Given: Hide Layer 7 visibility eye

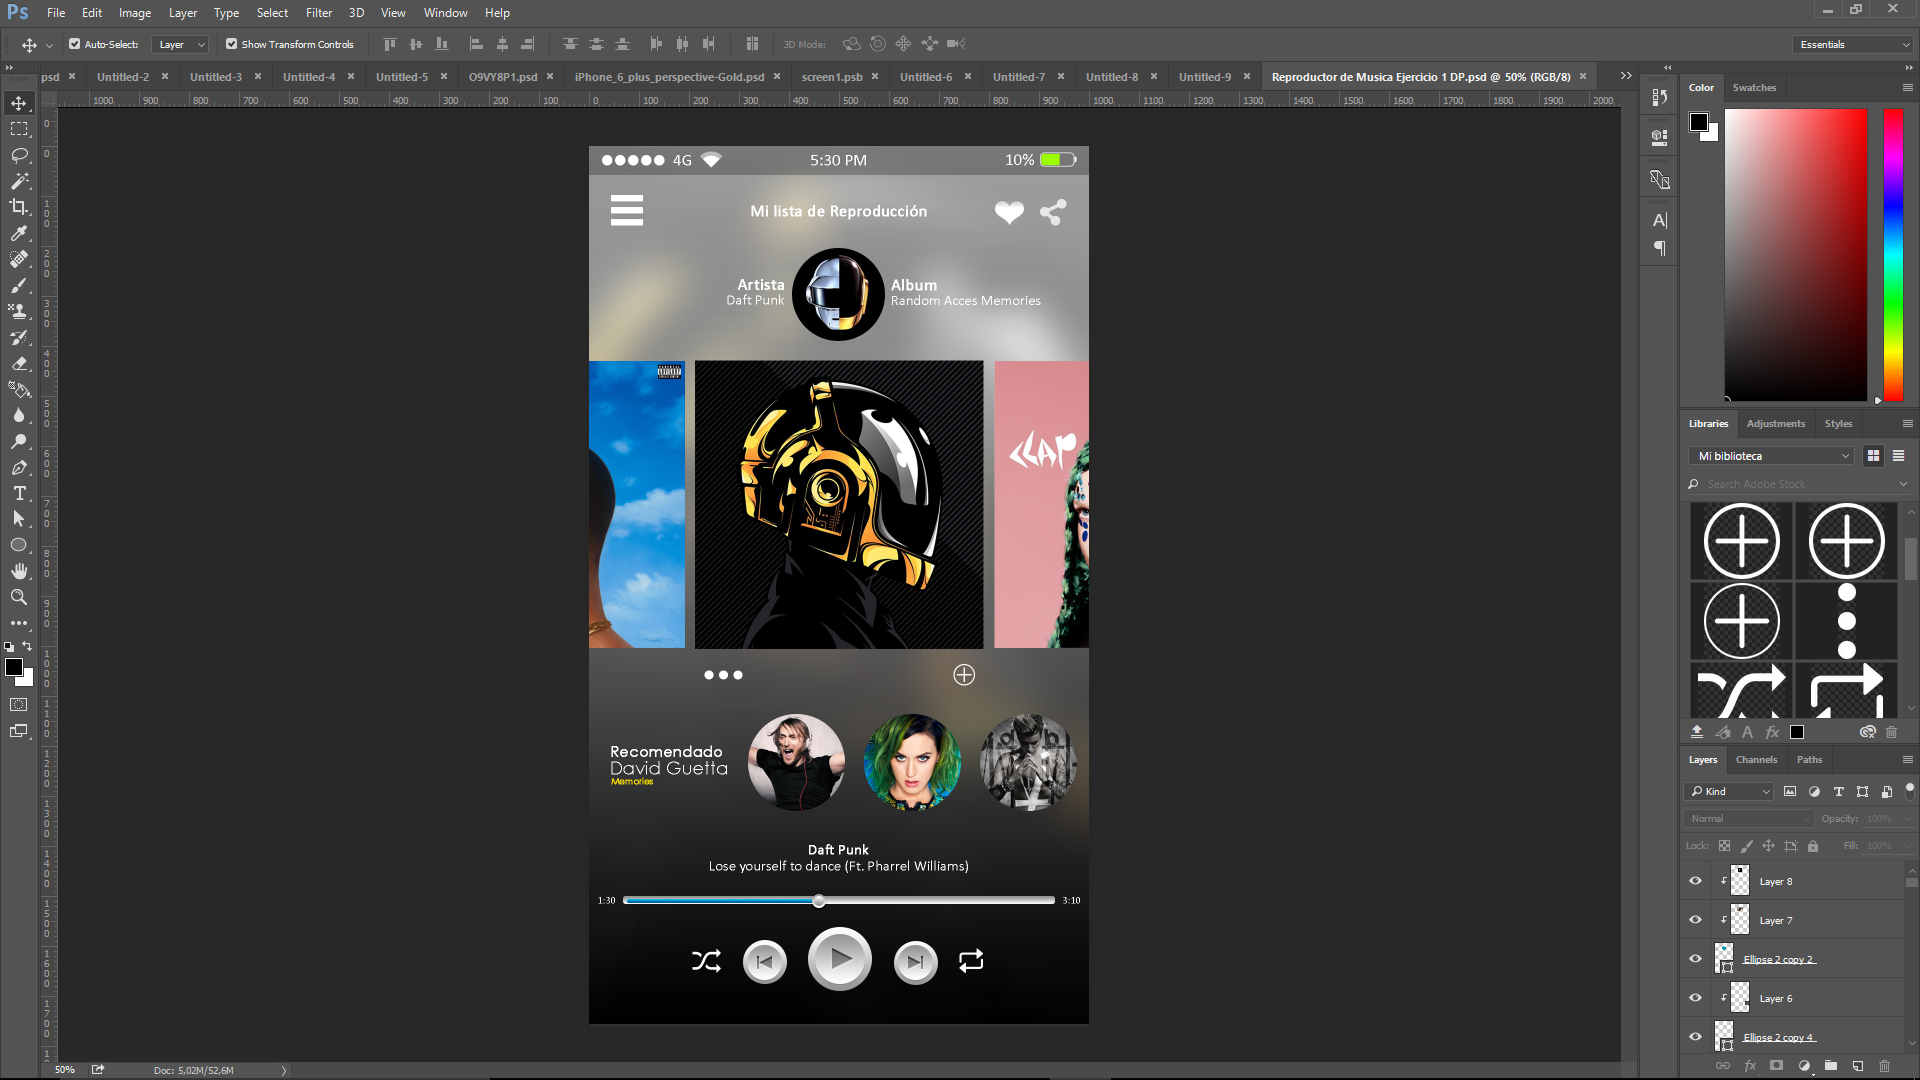Looking at the screenshot, I should click(1695, 920).
